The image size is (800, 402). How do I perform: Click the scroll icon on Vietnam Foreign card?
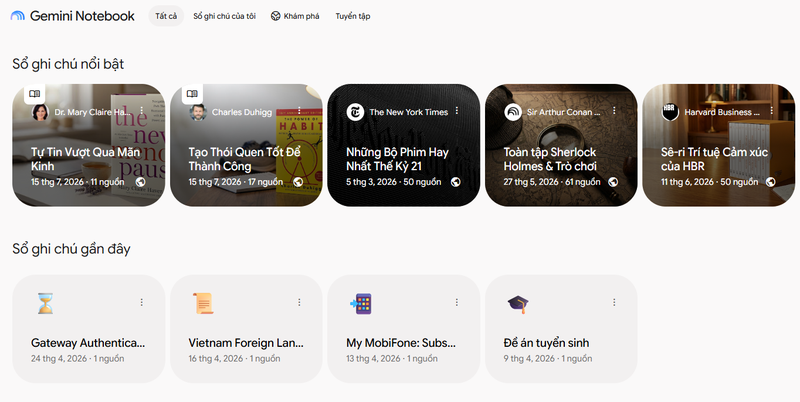203,304
